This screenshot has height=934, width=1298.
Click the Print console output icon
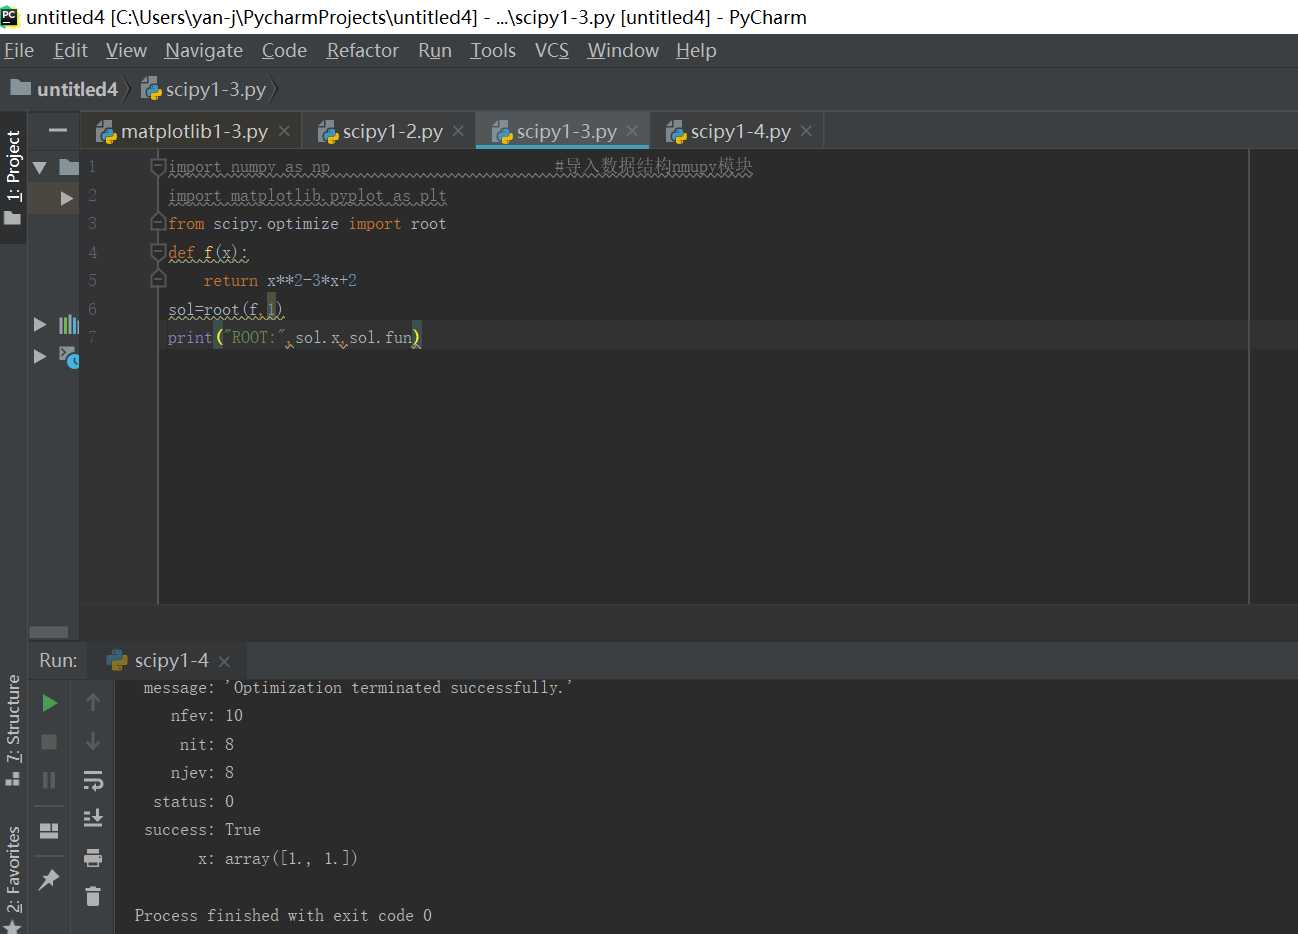93,857
